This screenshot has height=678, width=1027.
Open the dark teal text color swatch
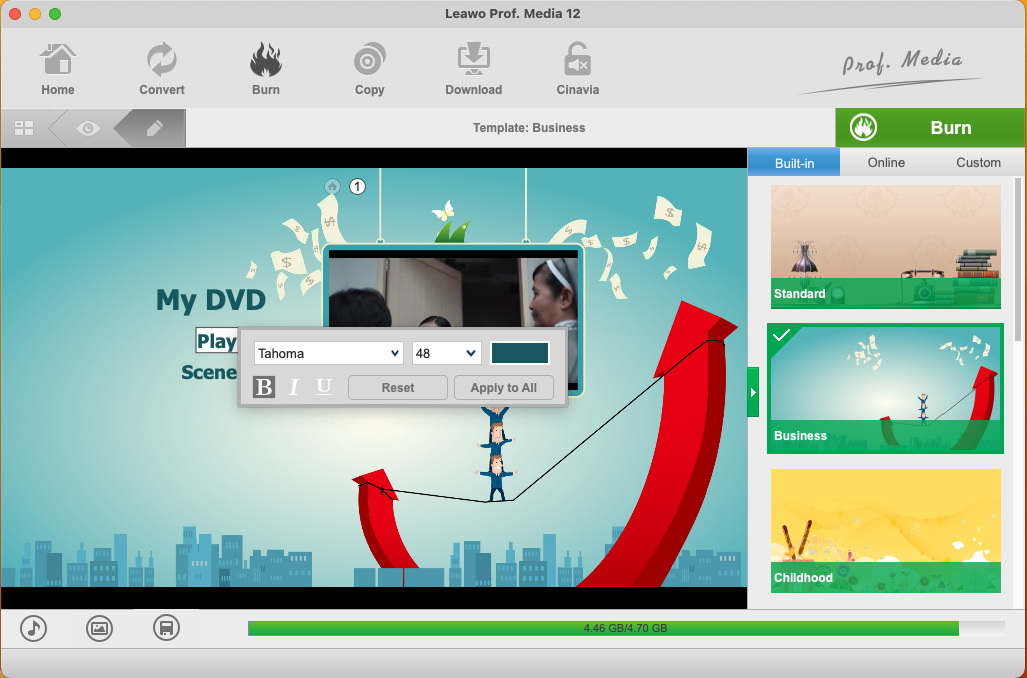(x=520, y=353)
